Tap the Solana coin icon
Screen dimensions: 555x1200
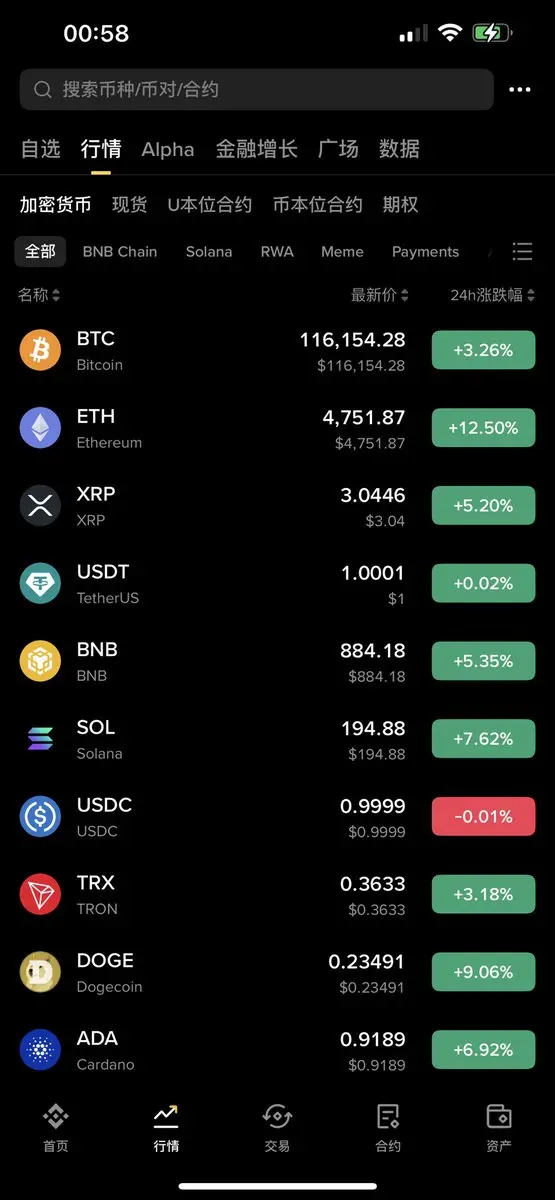[x=40, y=739]
